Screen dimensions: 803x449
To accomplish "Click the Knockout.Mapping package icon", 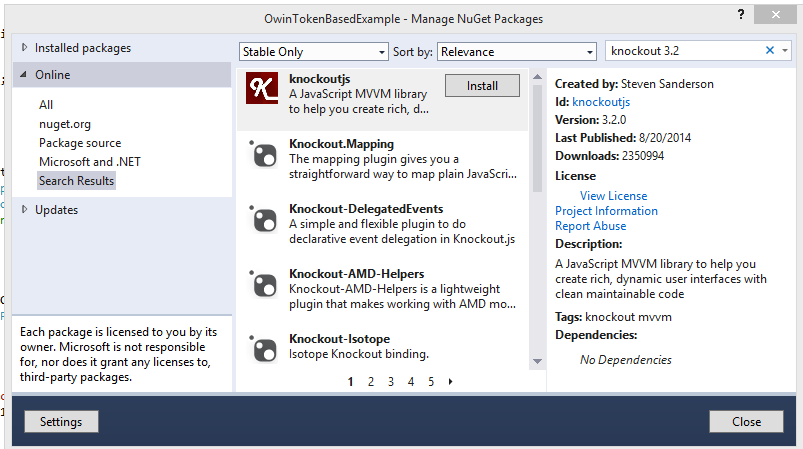I will pyautogui.click(x=262, y=153).
